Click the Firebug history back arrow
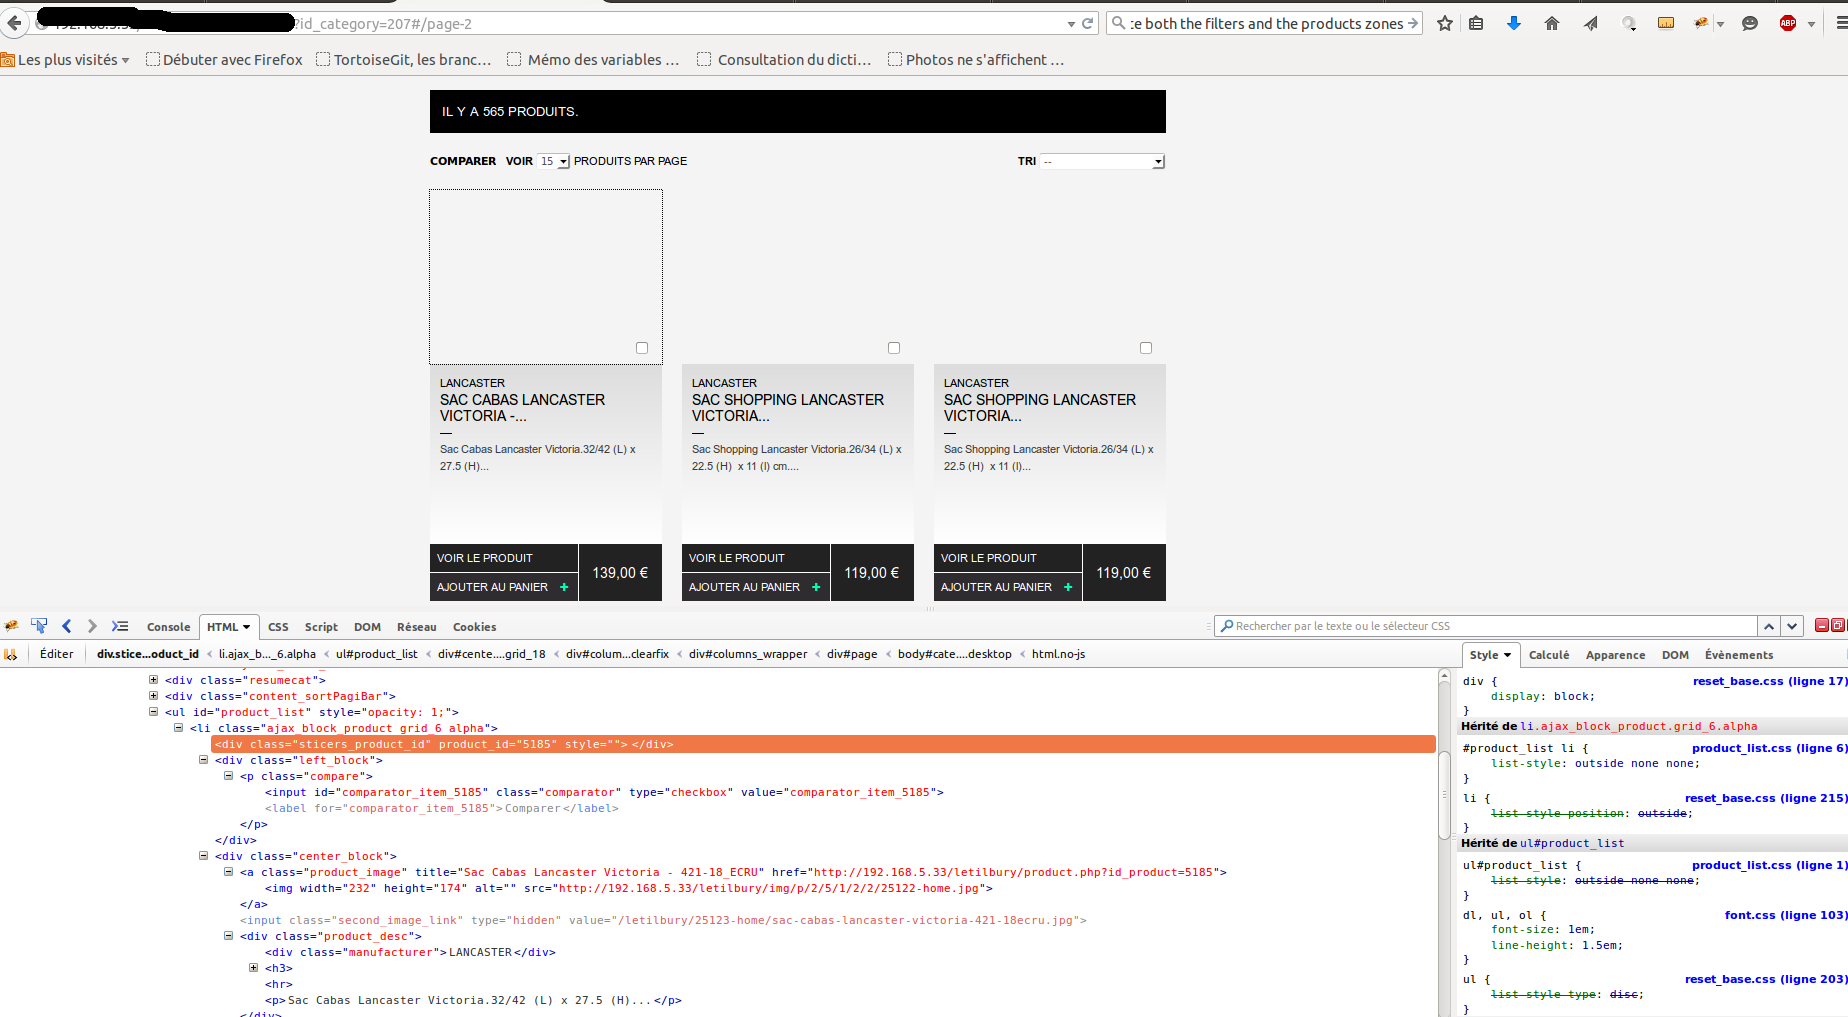 [x=67, y=626]
